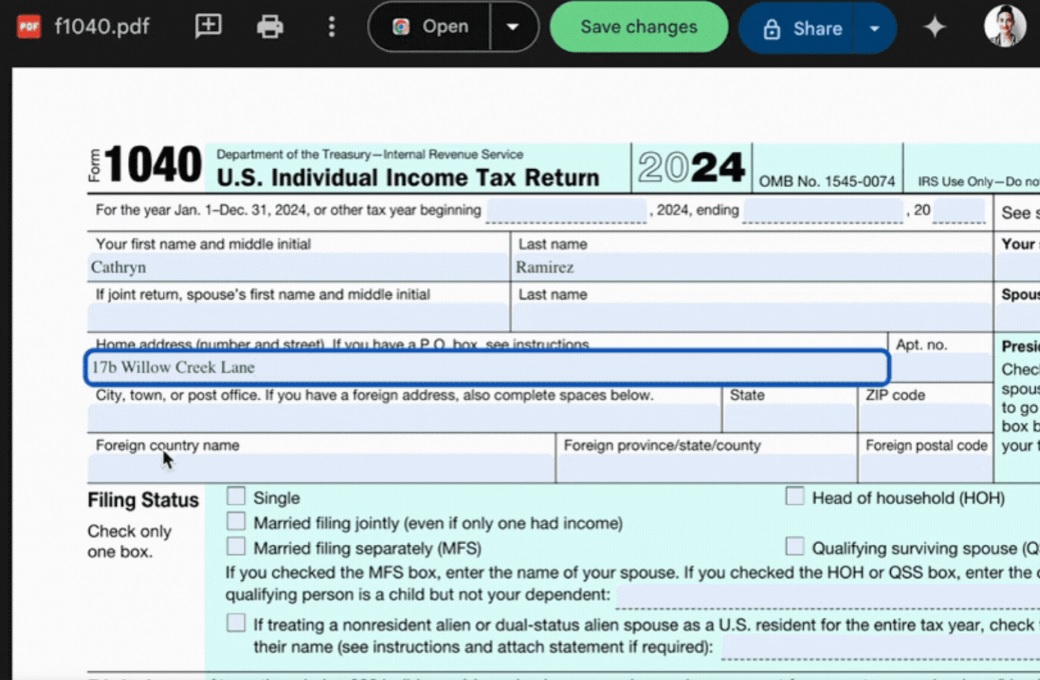This screenshot has height=680, width=1040.
Task: Check the nonresident alien spouse box
Action: point(236,623)
